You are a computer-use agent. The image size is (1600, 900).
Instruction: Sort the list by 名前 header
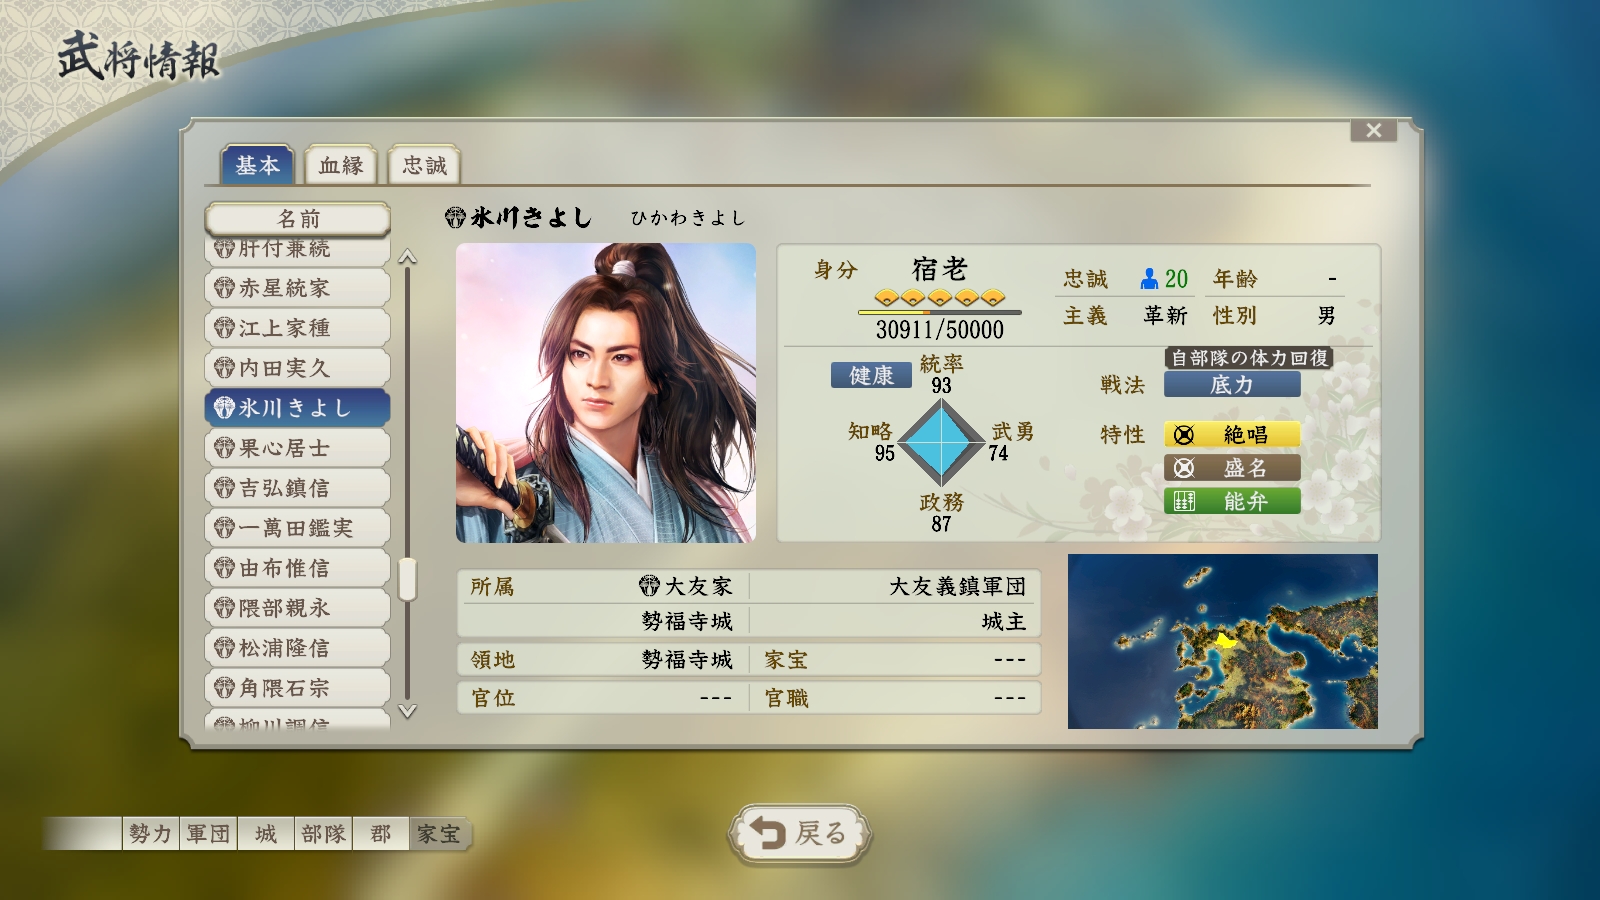tap(298, 219)
